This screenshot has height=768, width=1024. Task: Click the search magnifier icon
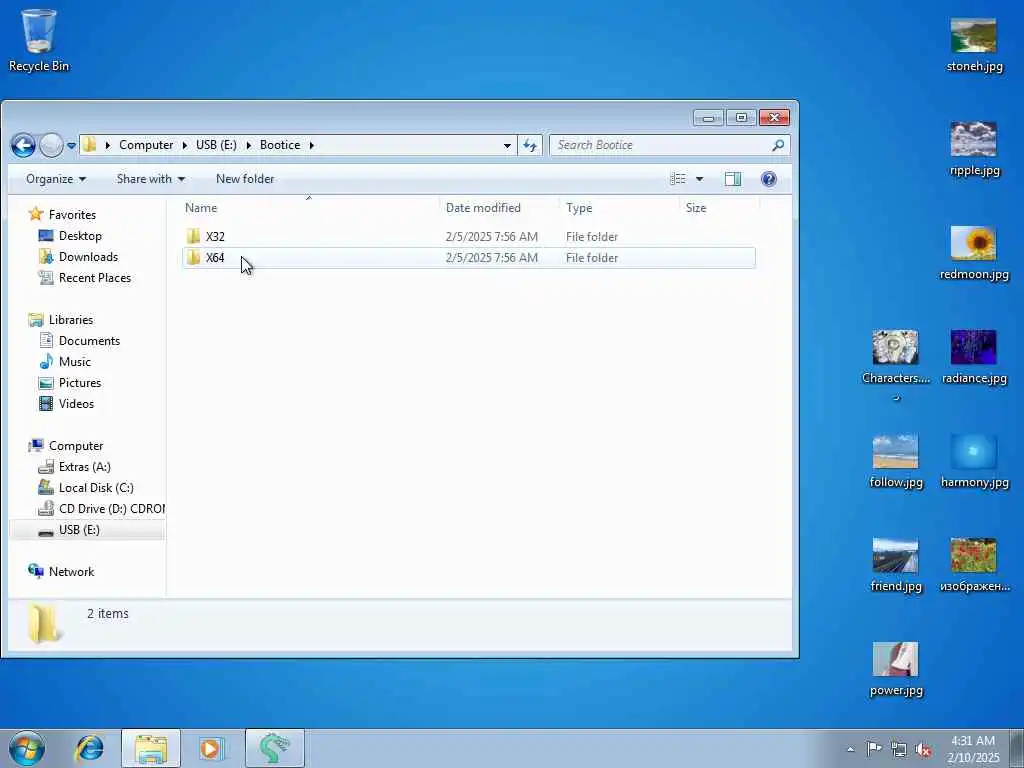778,145
